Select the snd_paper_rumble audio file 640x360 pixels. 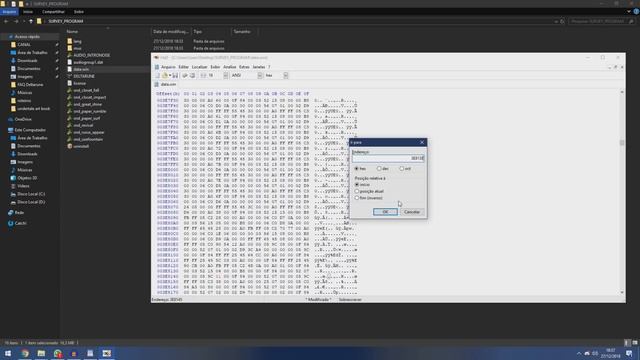click(89, 111)
